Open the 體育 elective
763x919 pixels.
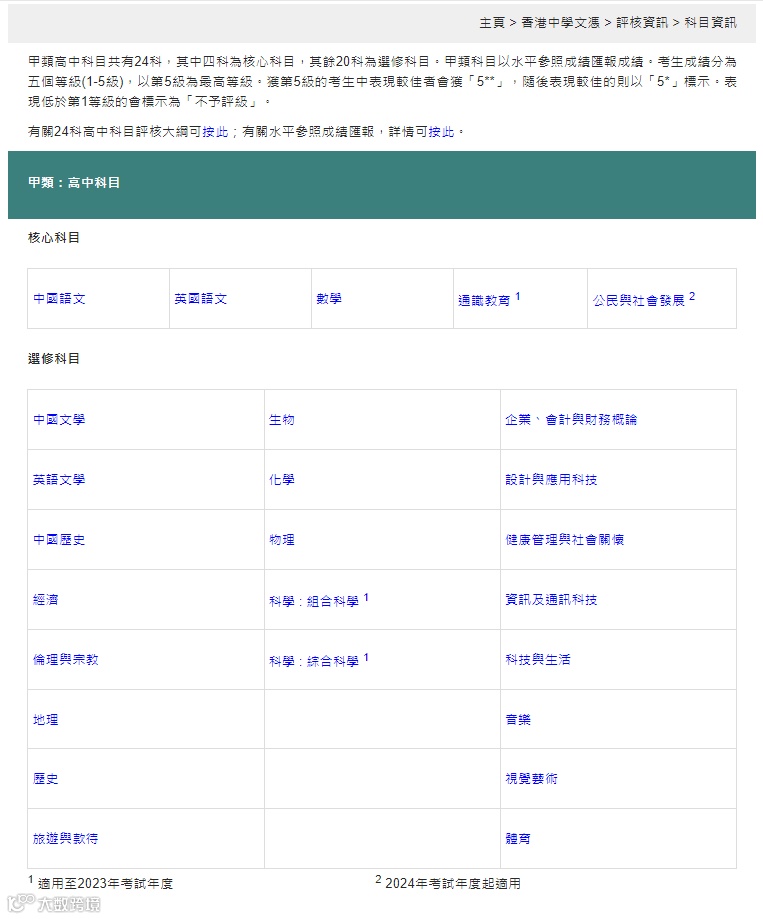(x=518, y=839)
